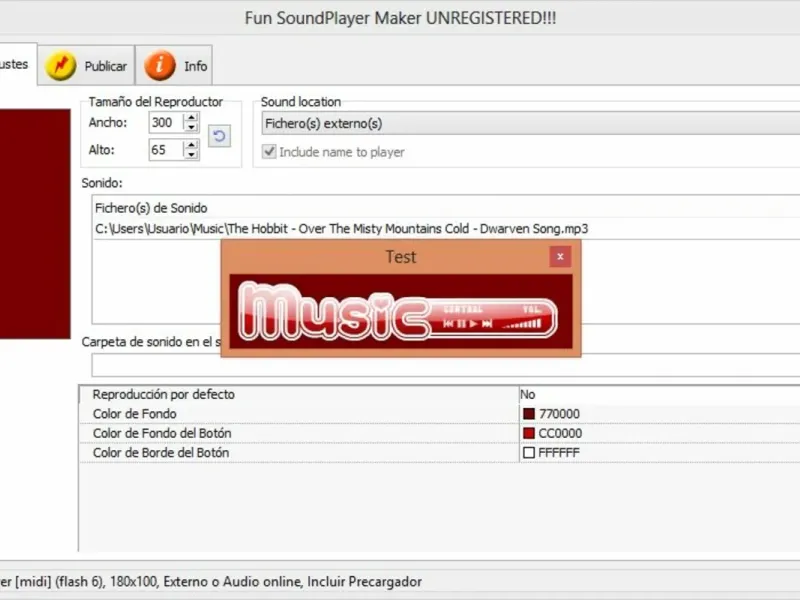Click the Publicar lightning icon
This screenshot has width=800, height=600.
(x=61, y=65)
